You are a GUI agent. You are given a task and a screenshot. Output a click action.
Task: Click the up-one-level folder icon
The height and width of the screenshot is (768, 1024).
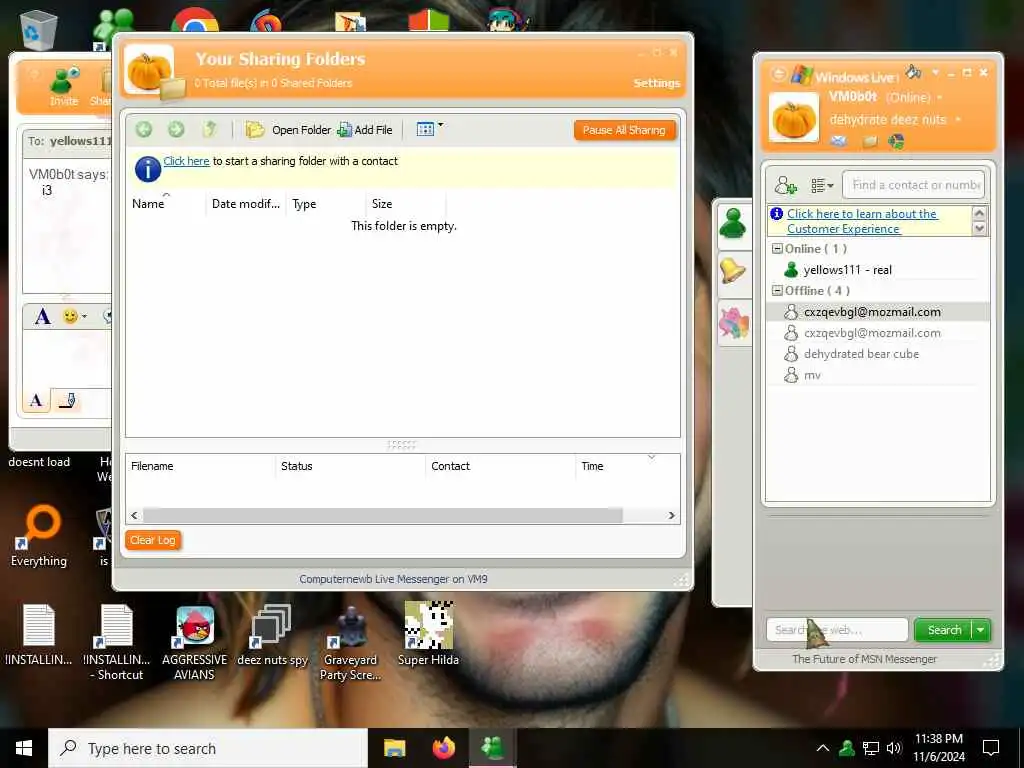click(x=209, y=129)
